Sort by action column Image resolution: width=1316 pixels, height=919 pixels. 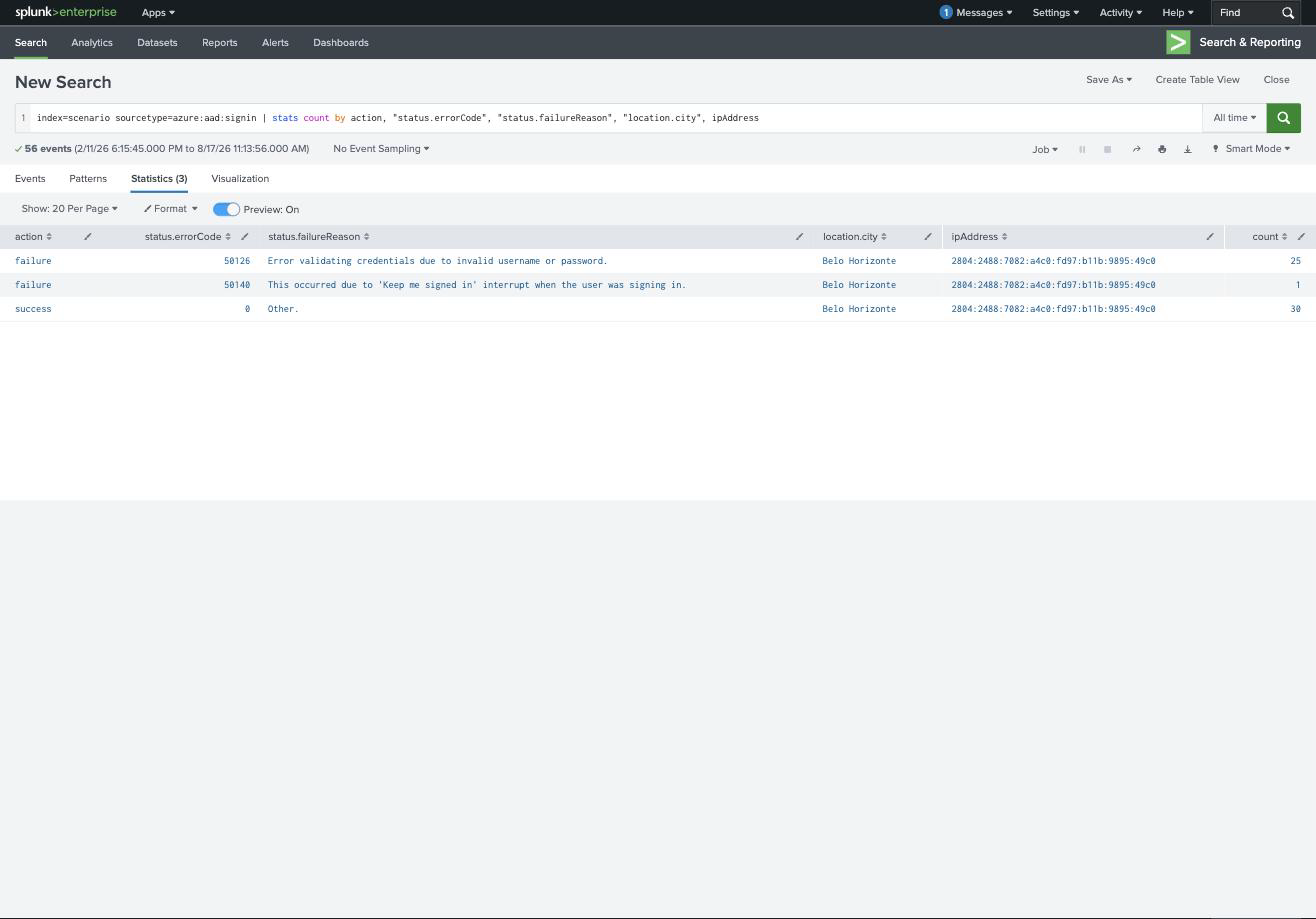[x=33, y=237]
